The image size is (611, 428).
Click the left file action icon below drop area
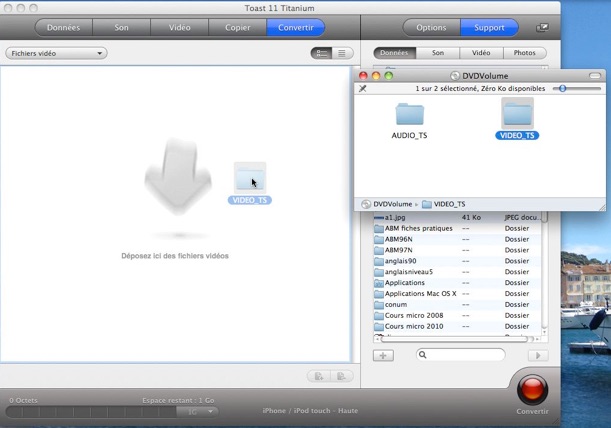pyautogui.click(x=319, y=376)
